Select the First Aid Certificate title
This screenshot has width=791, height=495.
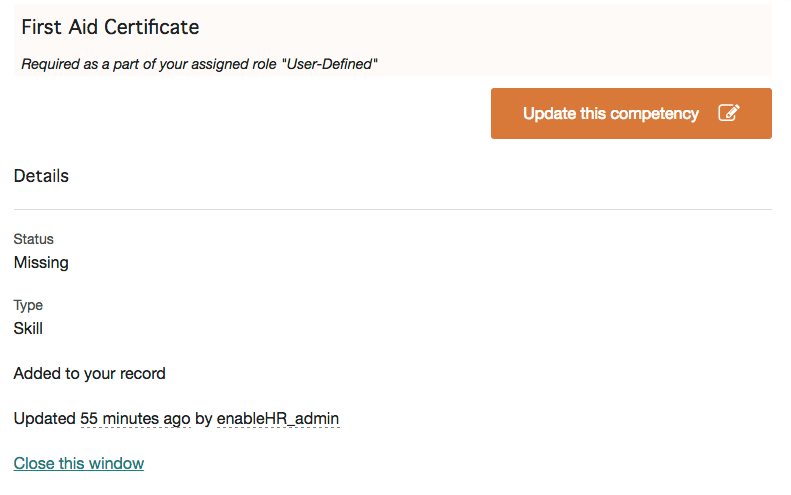click(x=110, y=27)
